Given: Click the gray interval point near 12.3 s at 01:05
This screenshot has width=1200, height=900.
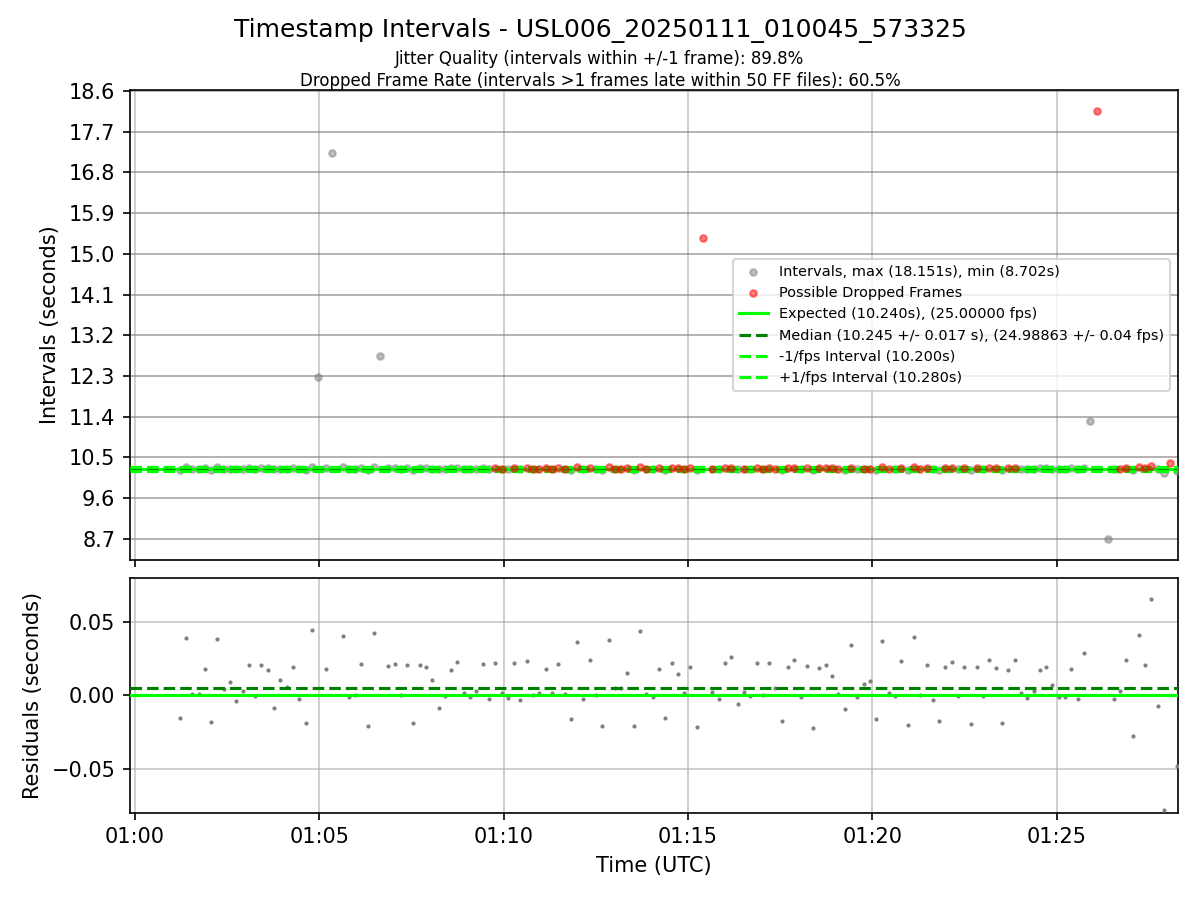Looking at the screenshot, I should [318, 377].
